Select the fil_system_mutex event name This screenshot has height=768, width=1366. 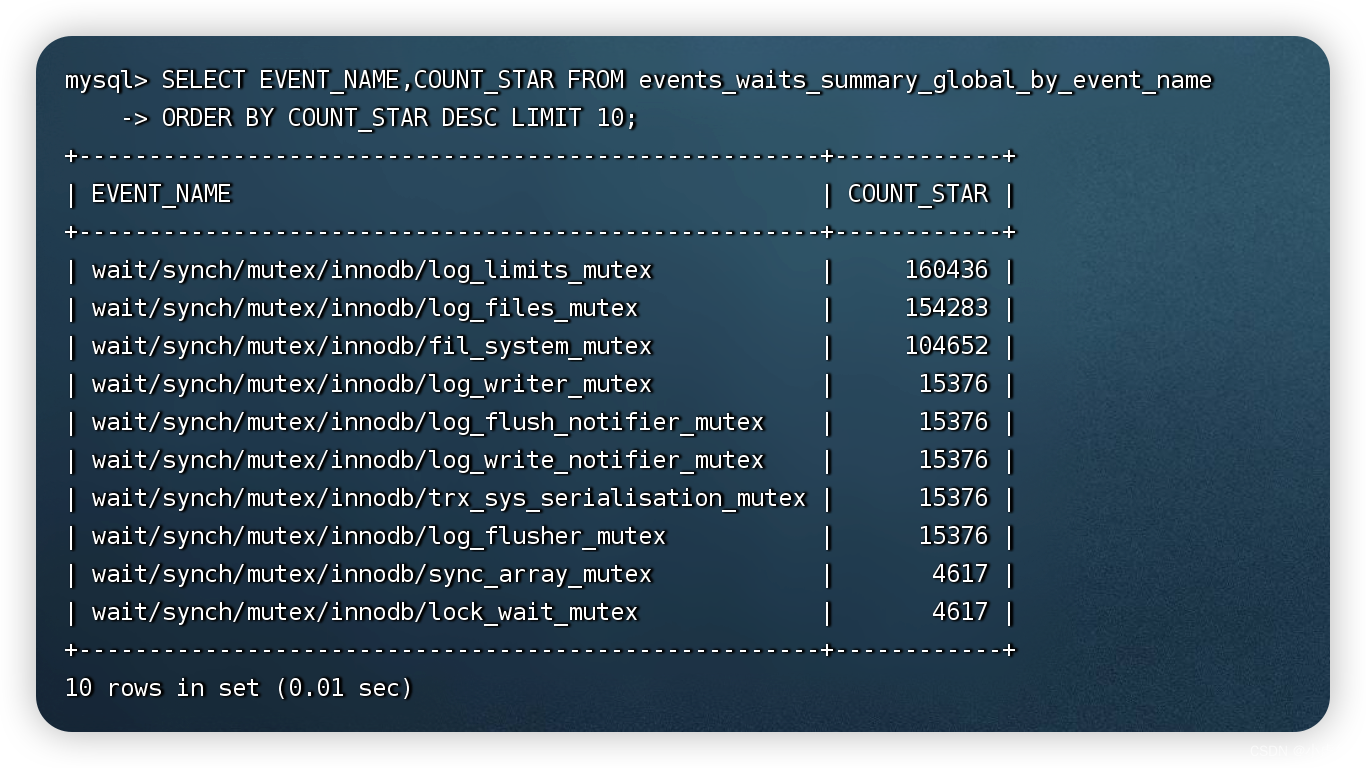pyautogui.click(x=371, y=346)
